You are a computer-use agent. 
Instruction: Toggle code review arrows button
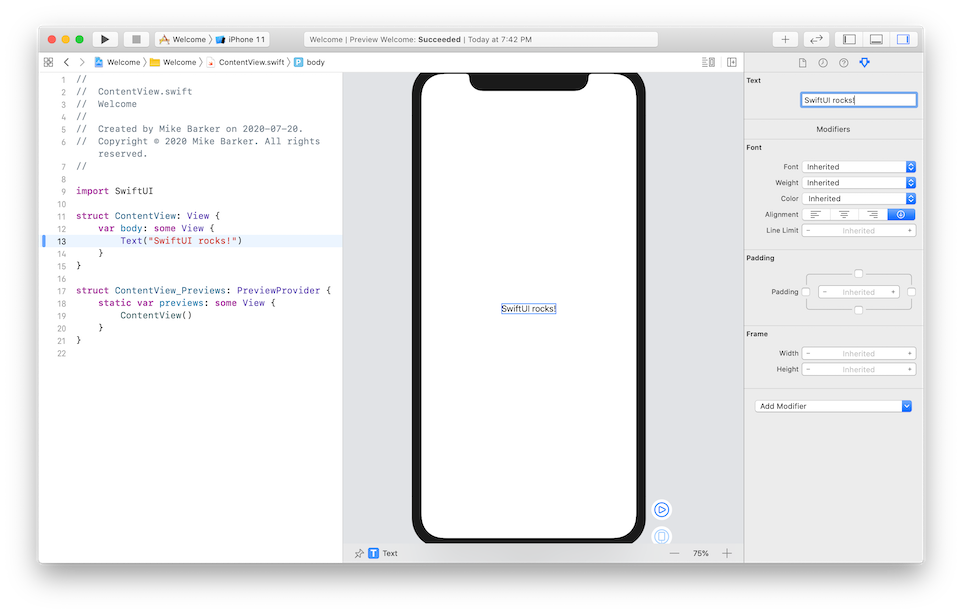[816, 39]
